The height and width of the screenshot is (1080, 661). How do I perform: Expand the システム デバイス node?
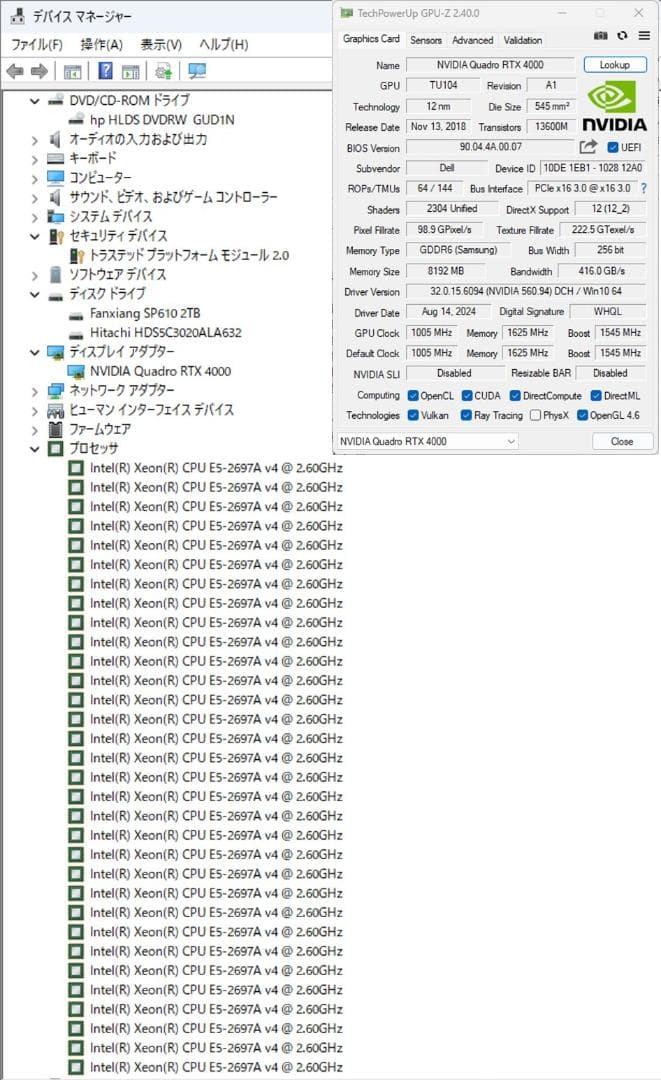point(34,217)
